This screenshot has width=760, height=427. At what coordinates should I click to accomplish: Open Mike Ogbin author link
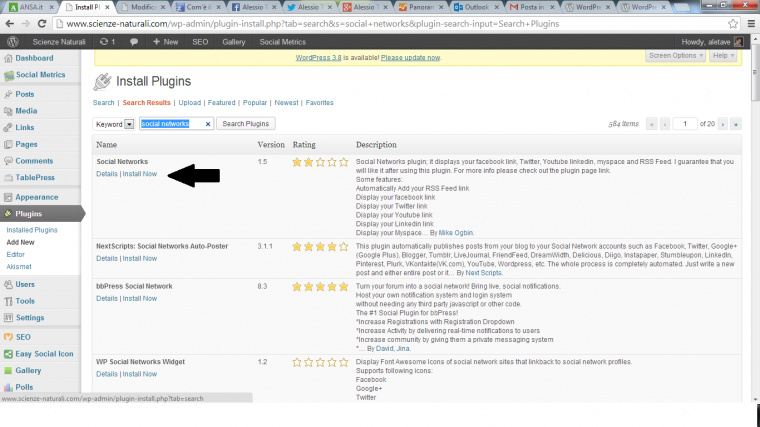[456, 233]
